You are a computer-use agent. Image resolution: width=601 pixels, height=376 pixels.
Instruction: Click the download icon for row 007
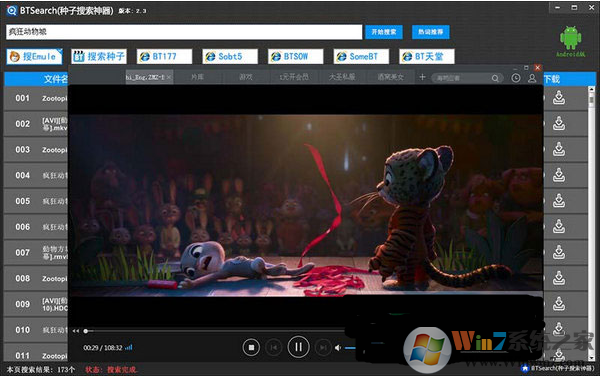(x=559, y=252)
